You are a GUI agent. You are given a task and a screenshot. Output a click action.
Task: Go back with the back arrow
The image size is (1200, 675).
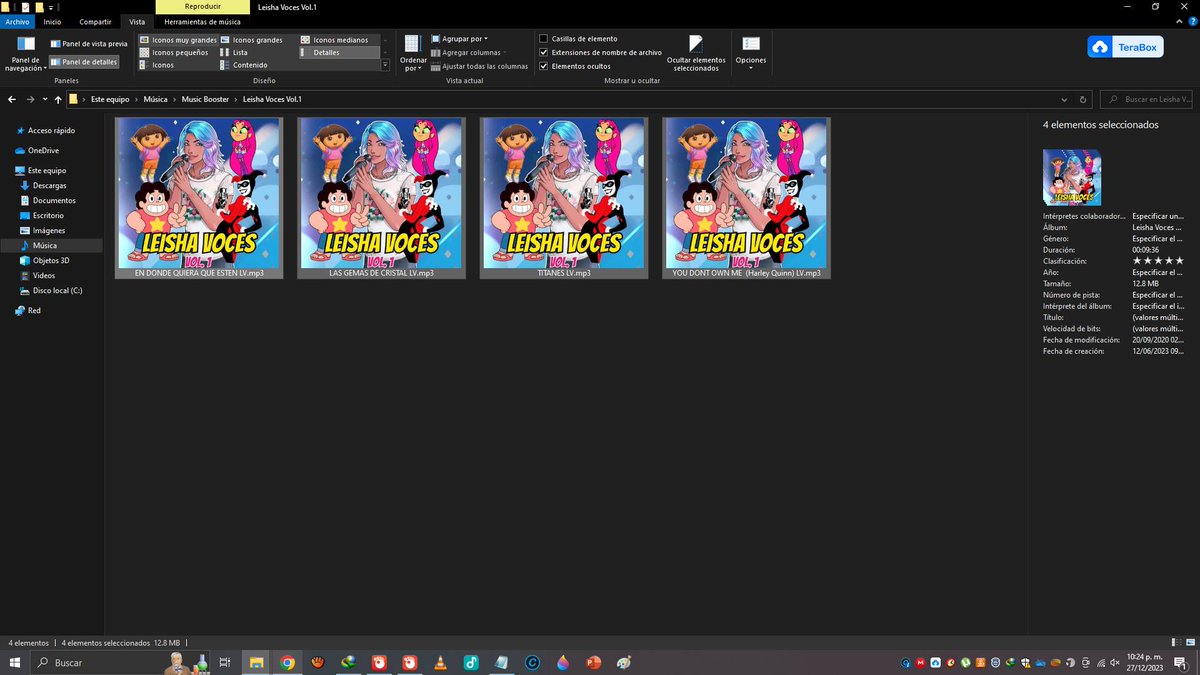point(12,99)
